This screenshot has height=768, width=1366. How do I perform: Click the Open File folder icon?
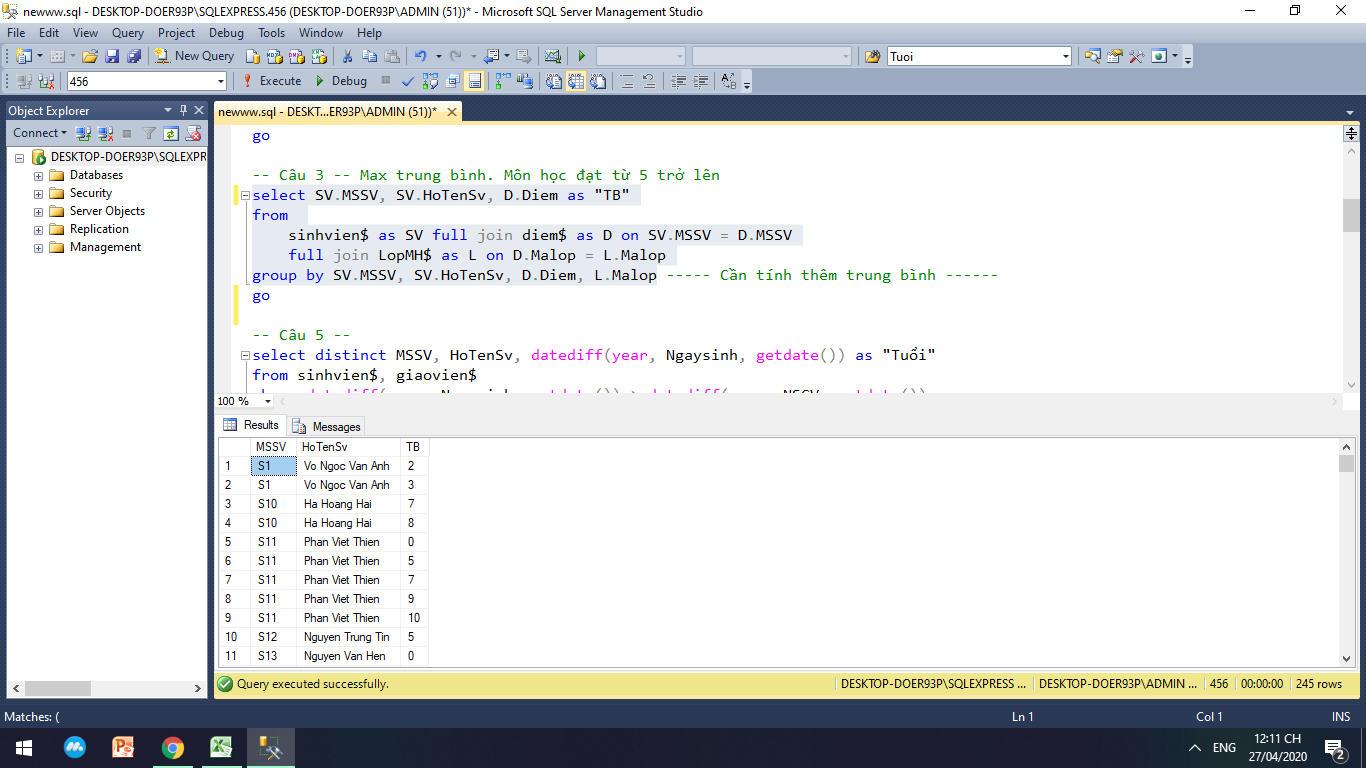pos(90,56)
